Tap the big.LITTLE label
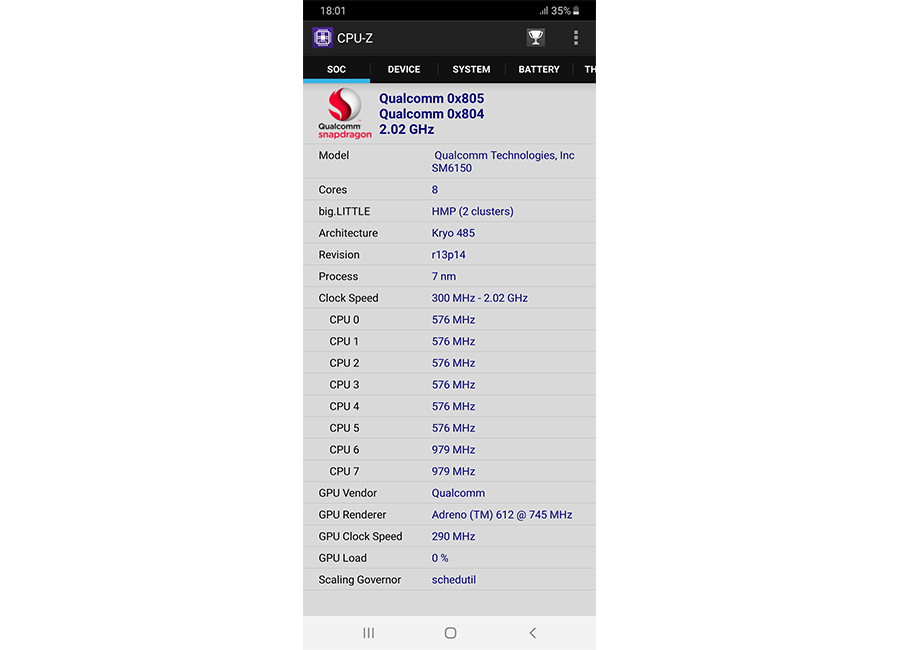 pyautogui.click(x=344, y=211)
